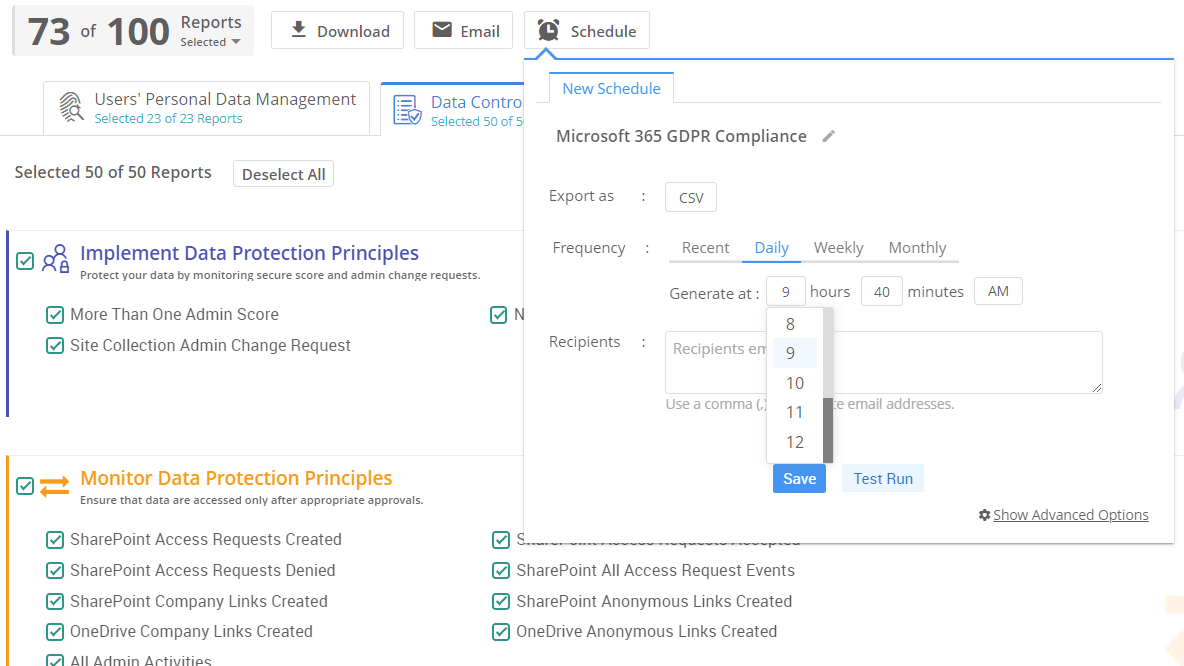This screenshot has height=666, width=1184.
Task: Click the AM selector to change to PM
Action: tap(997, 291)
